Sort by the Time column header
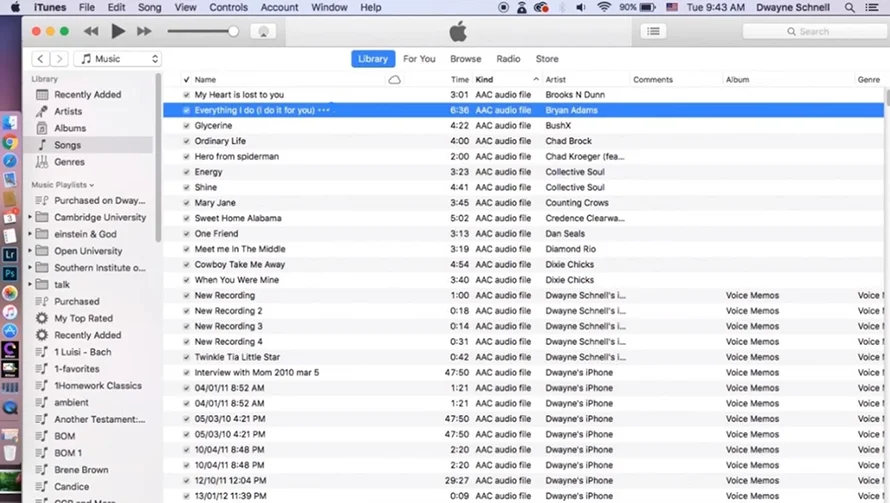 point(460,79)
